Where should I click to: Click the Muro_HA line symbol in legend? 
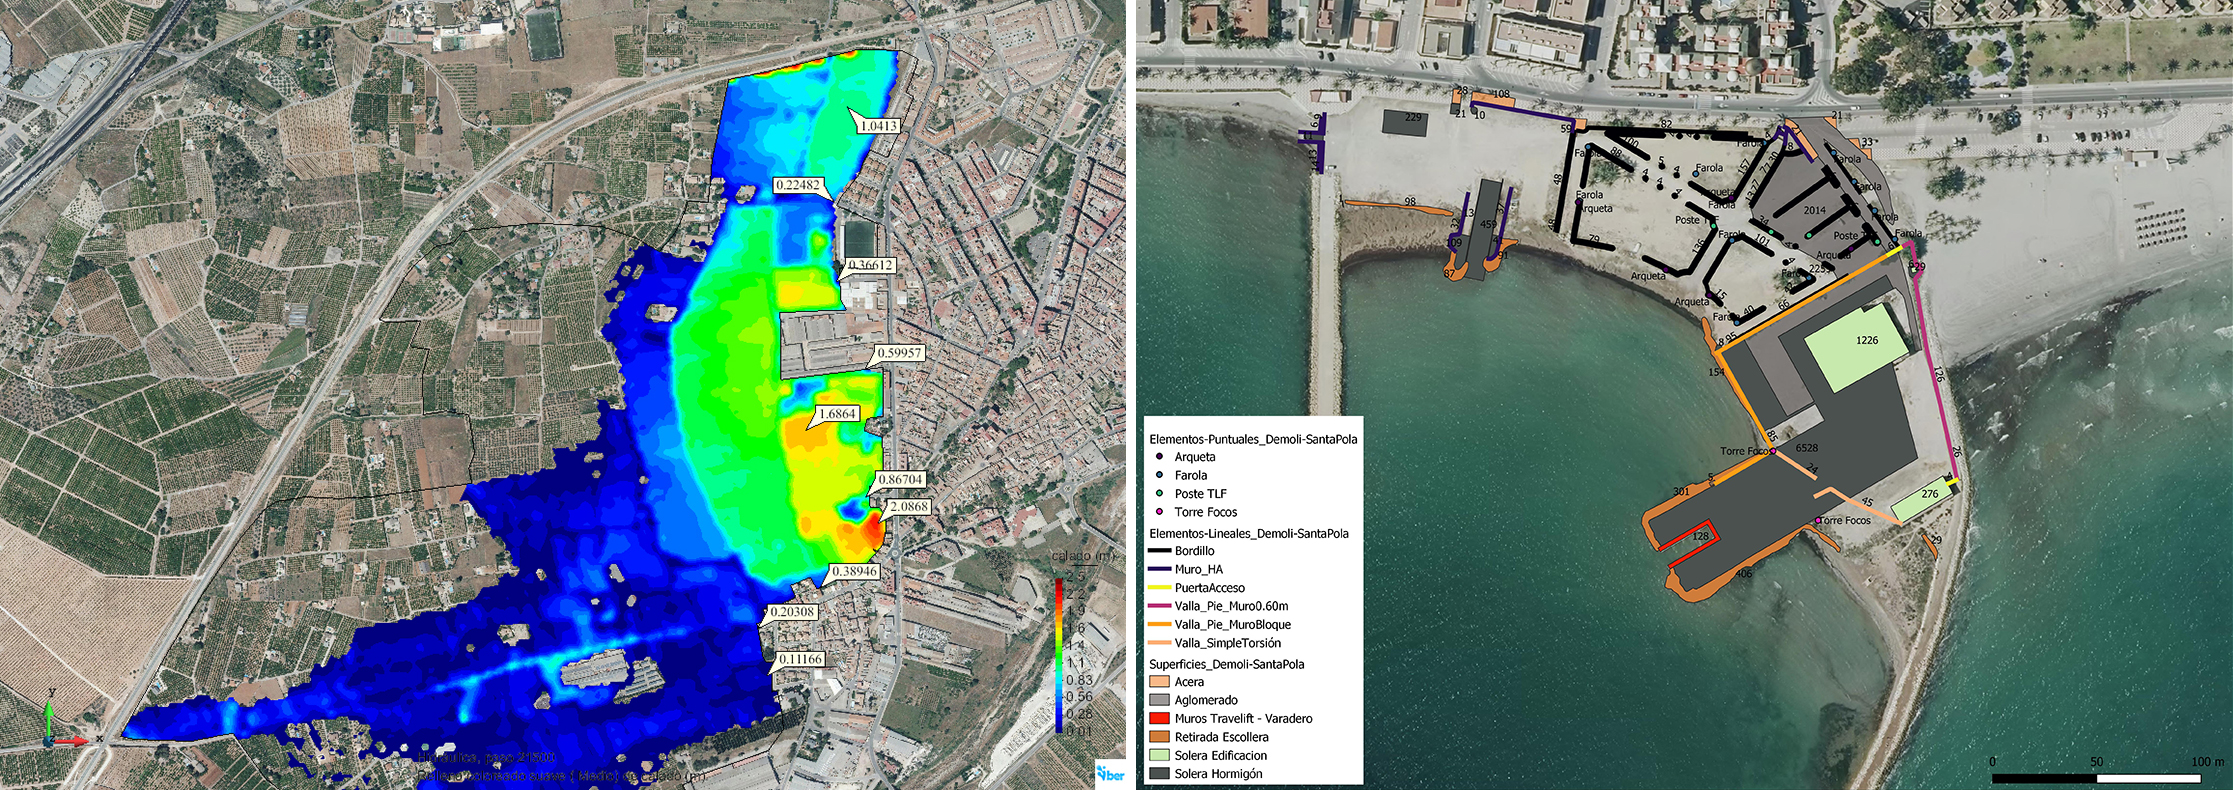click(1159, 569)
